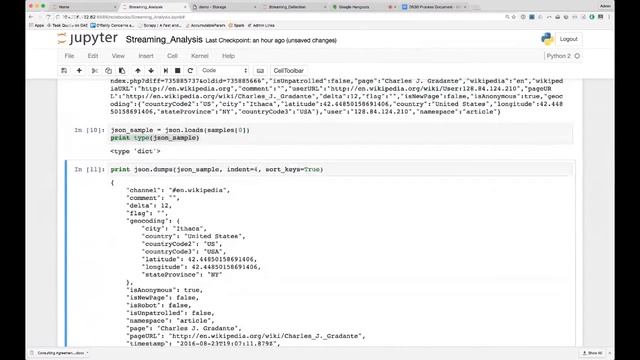Click the "channel": "#en.wikipedia" output line

point(178,190)
